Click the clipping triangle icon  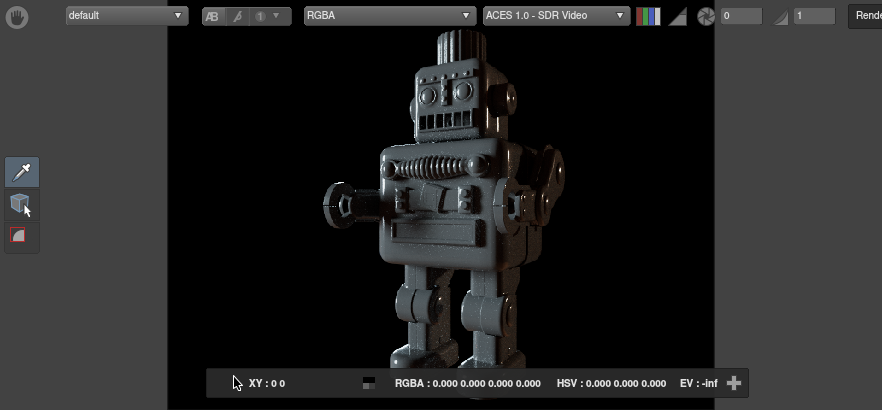pyautogui.click(x=677, y=16)
